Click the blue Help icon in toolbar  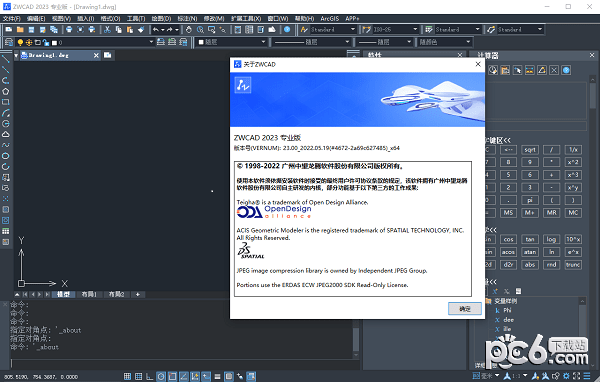[x=287, y=29]
